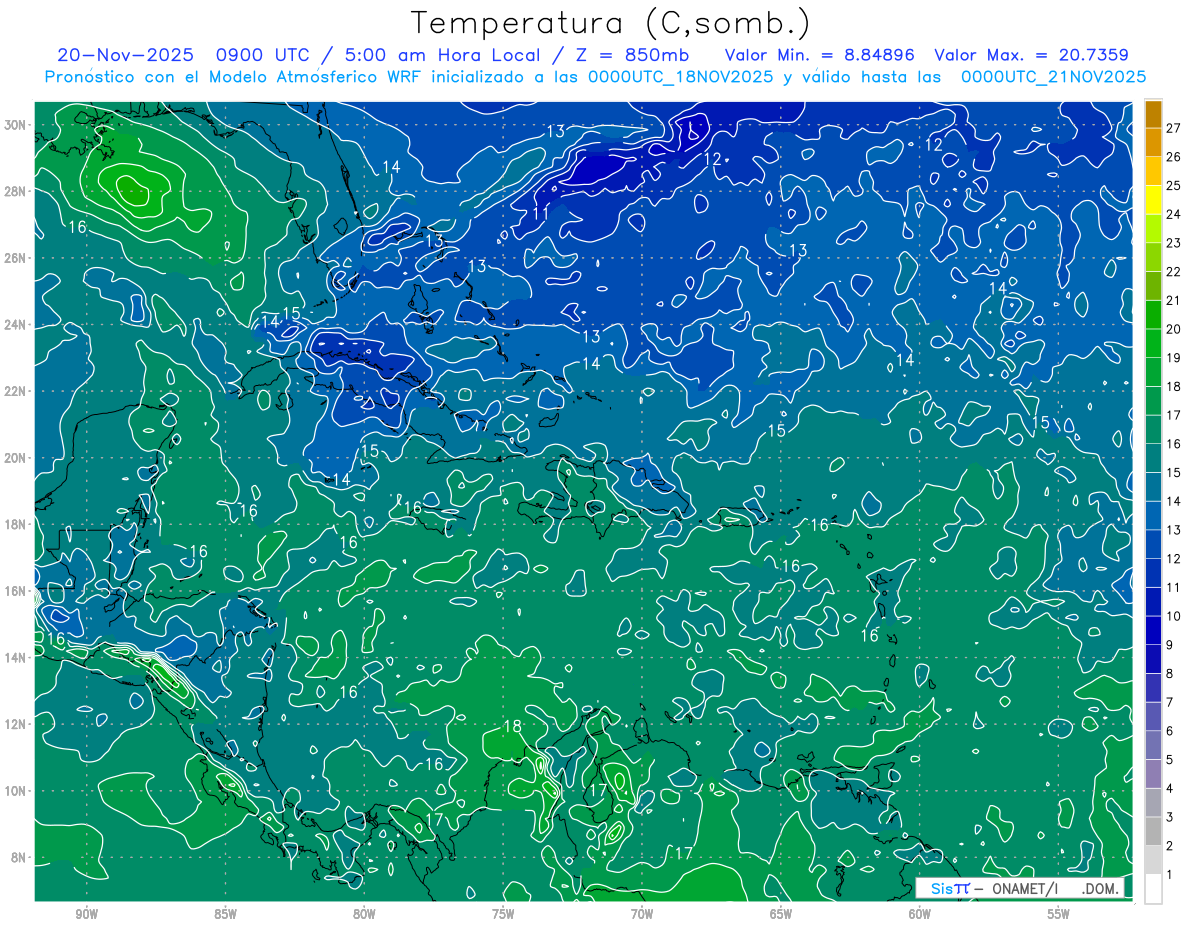The height and width of the screenshot is (927, 1200).
Task: Click the '90W' longitude axis label
Action: [86, 914]
